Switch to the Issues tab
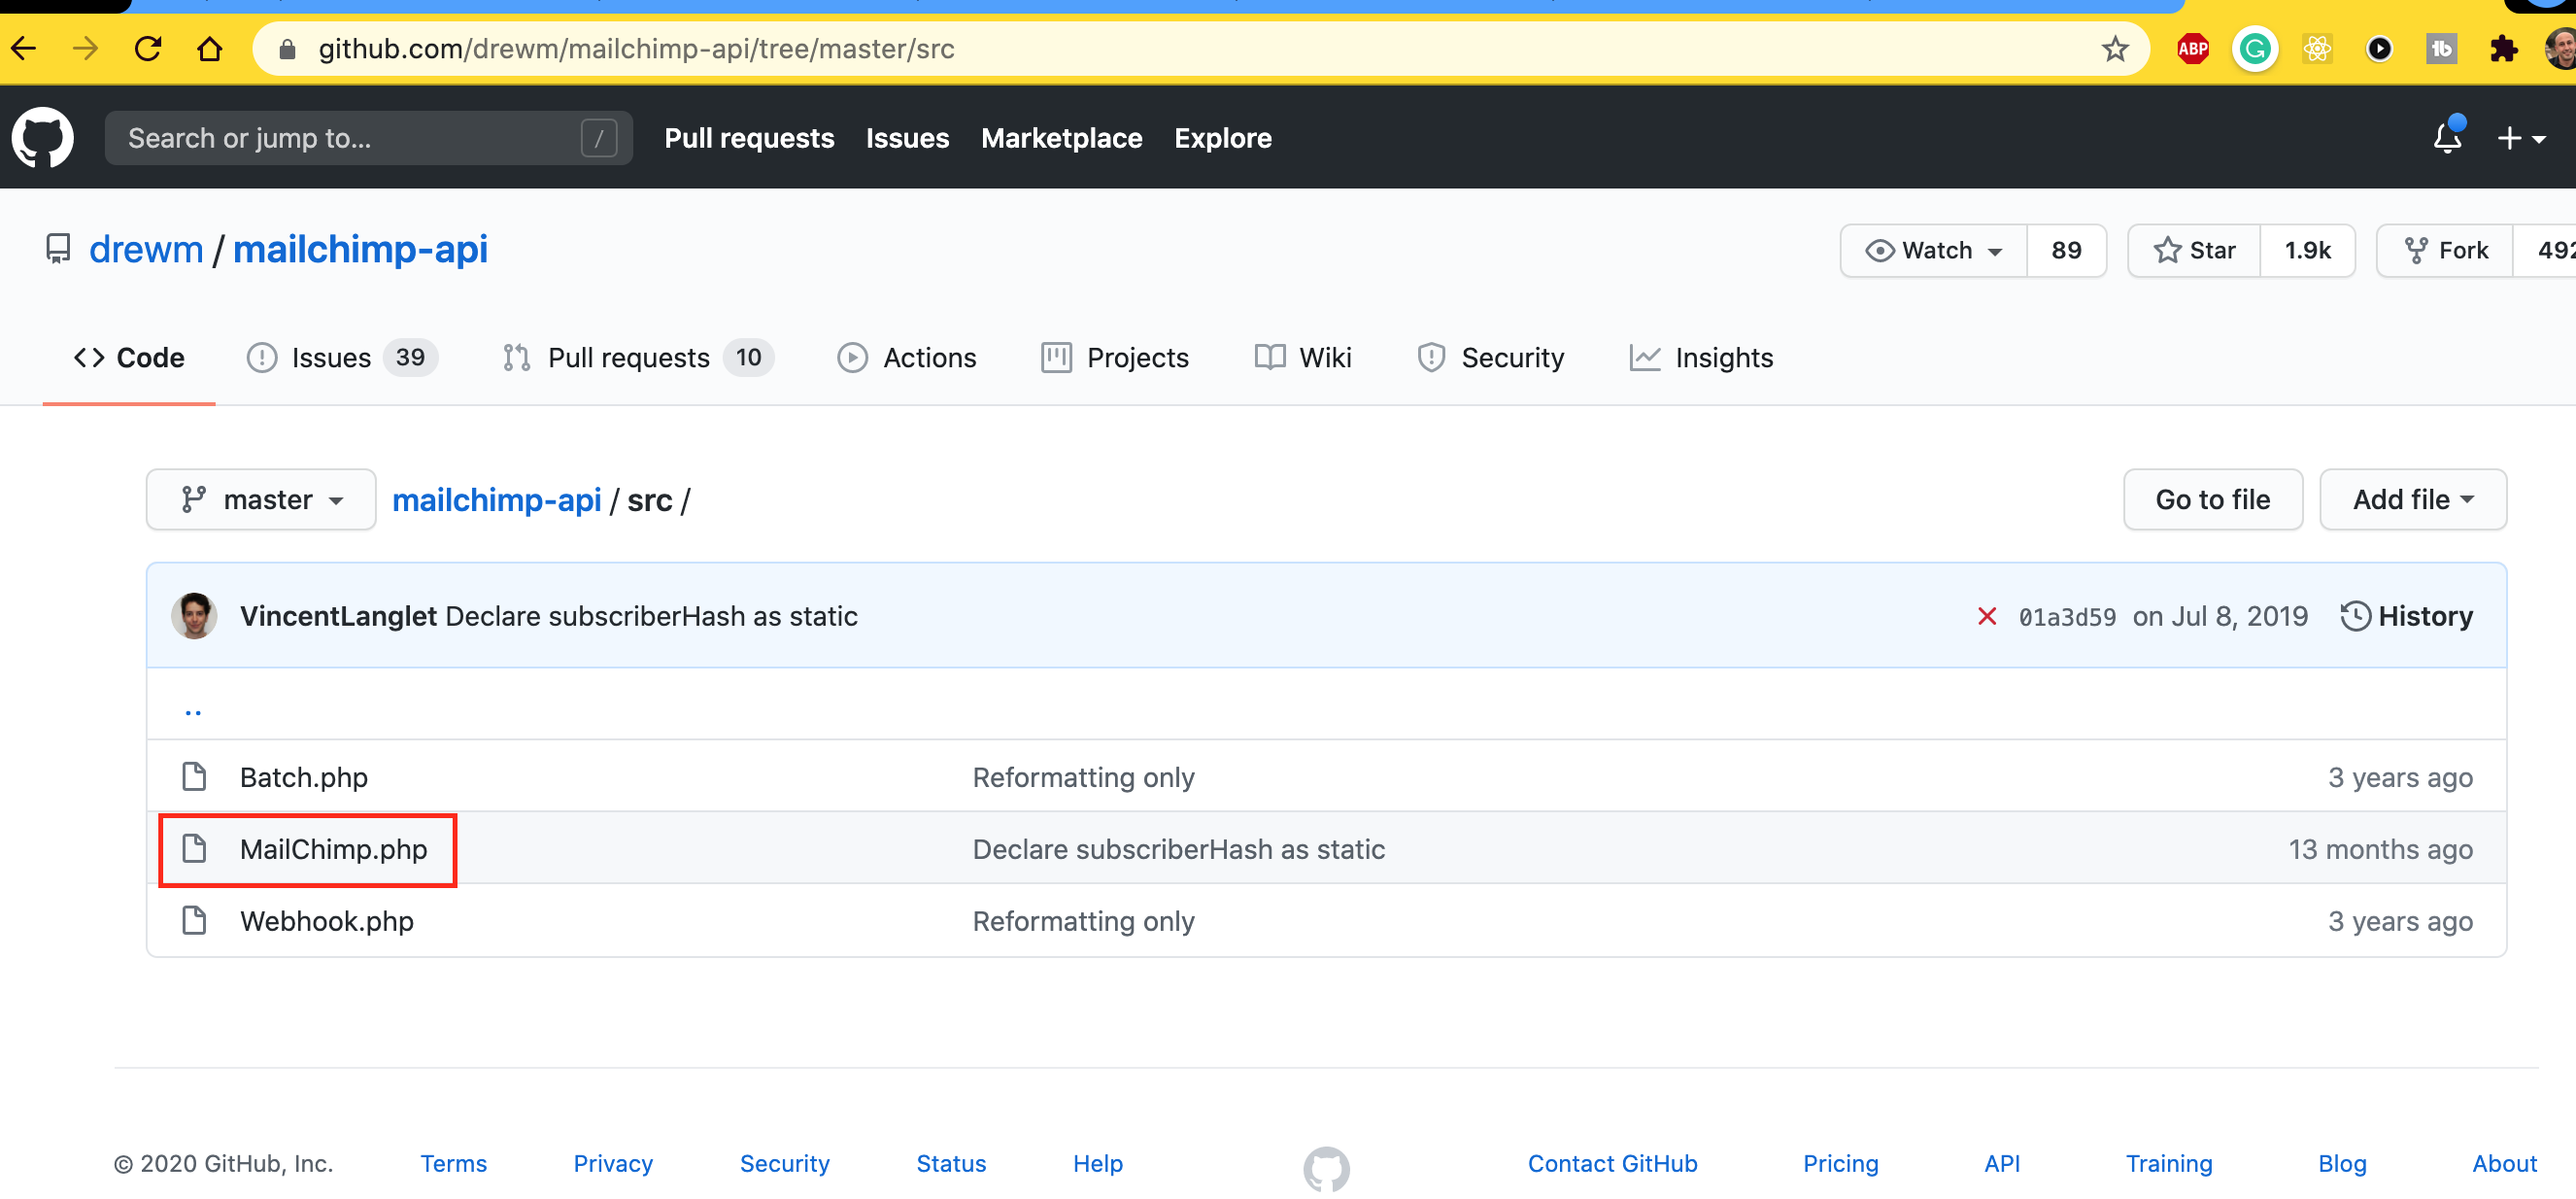The image size is (2576, 1199). click(330, 357)
